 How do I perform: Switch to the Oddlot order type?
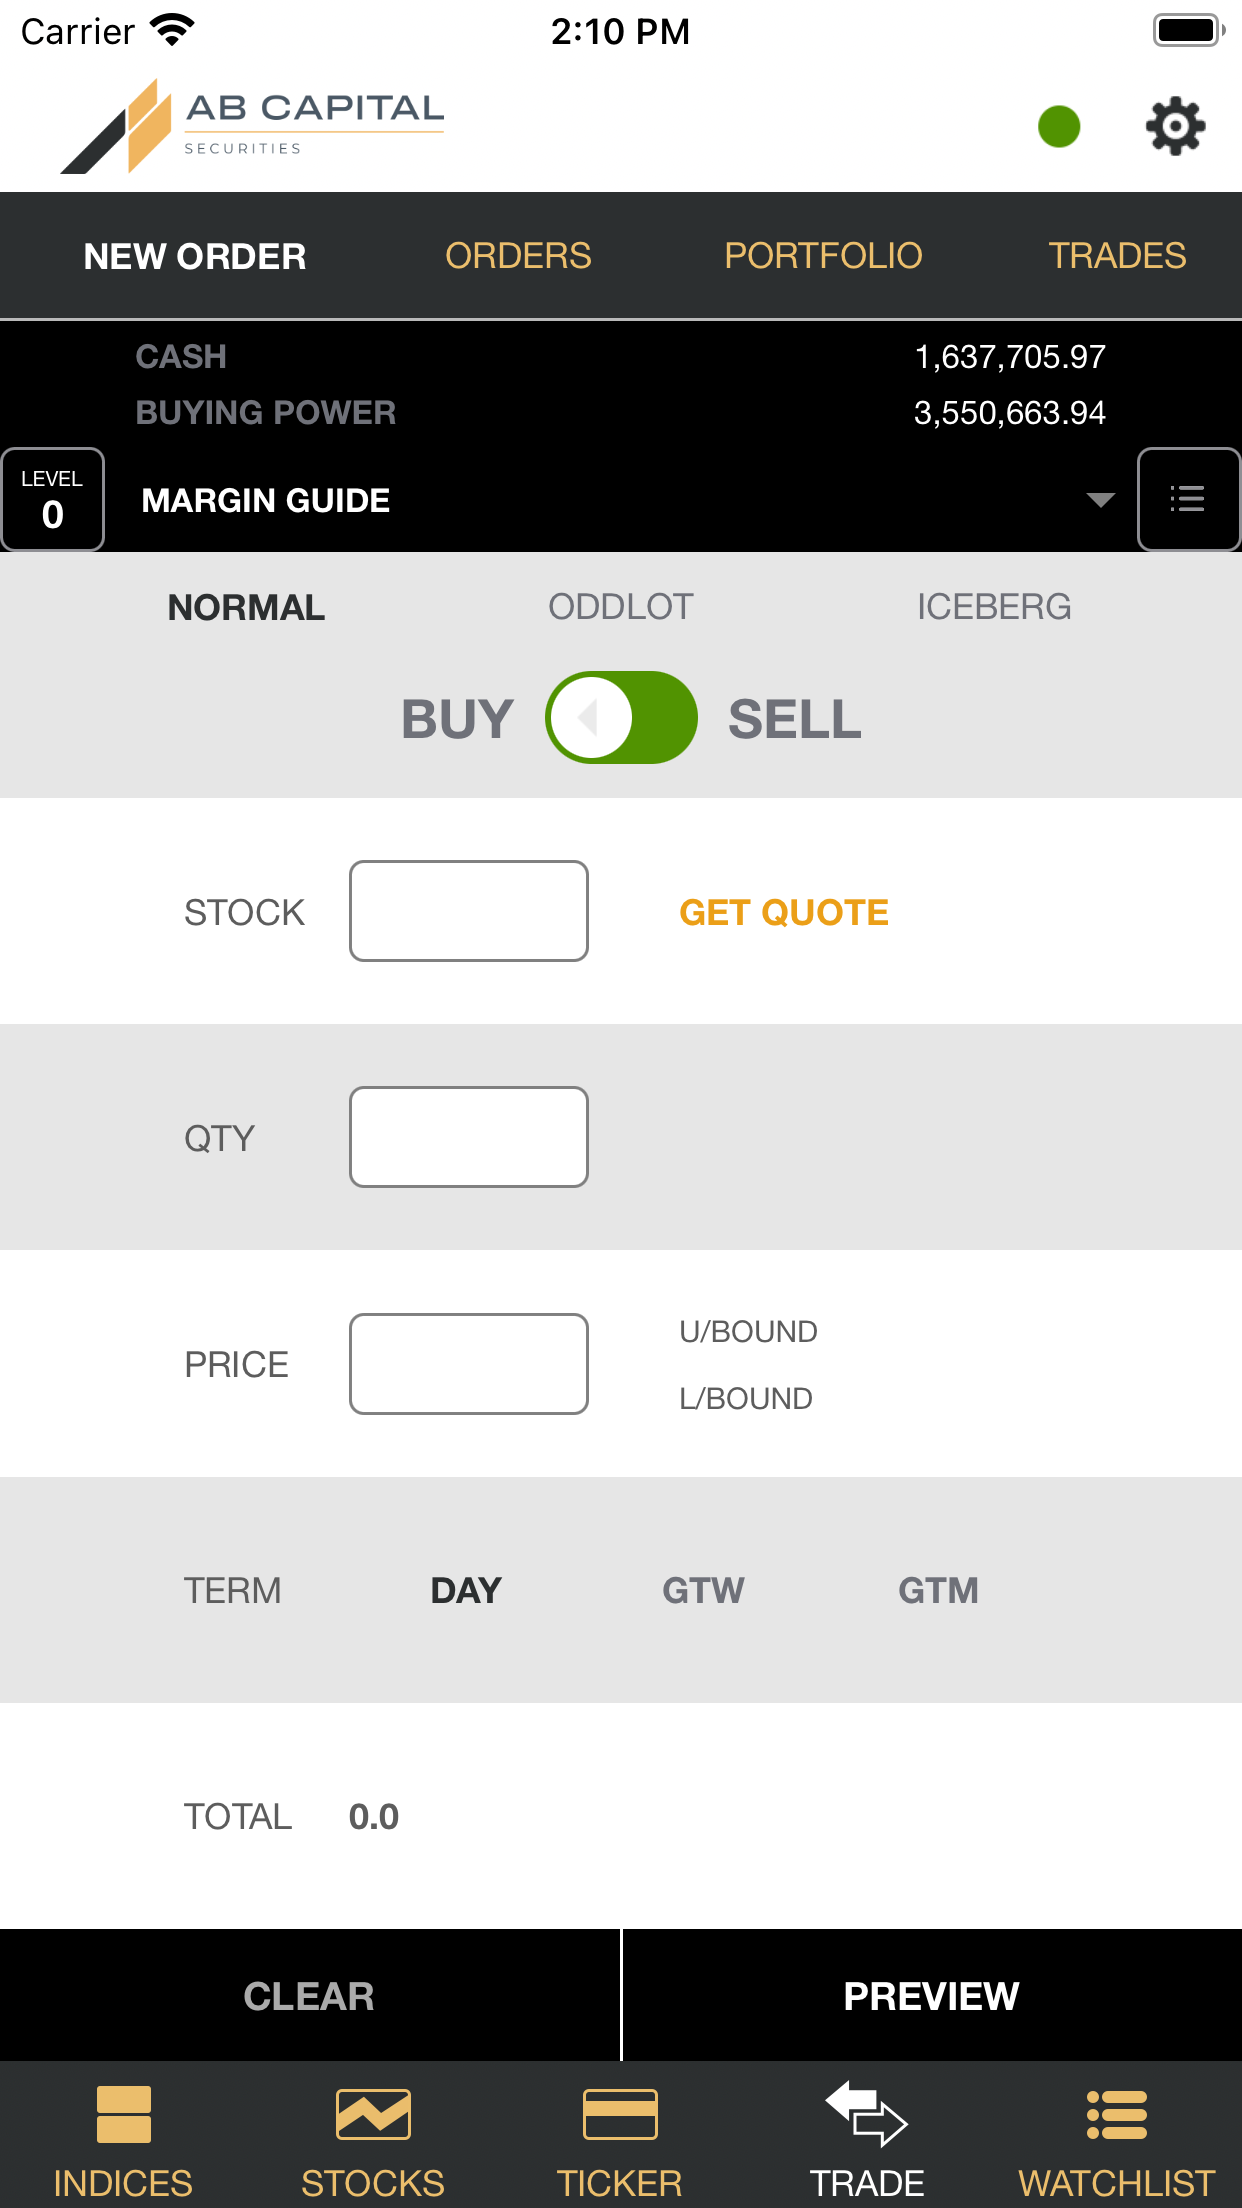coord(620,607)
